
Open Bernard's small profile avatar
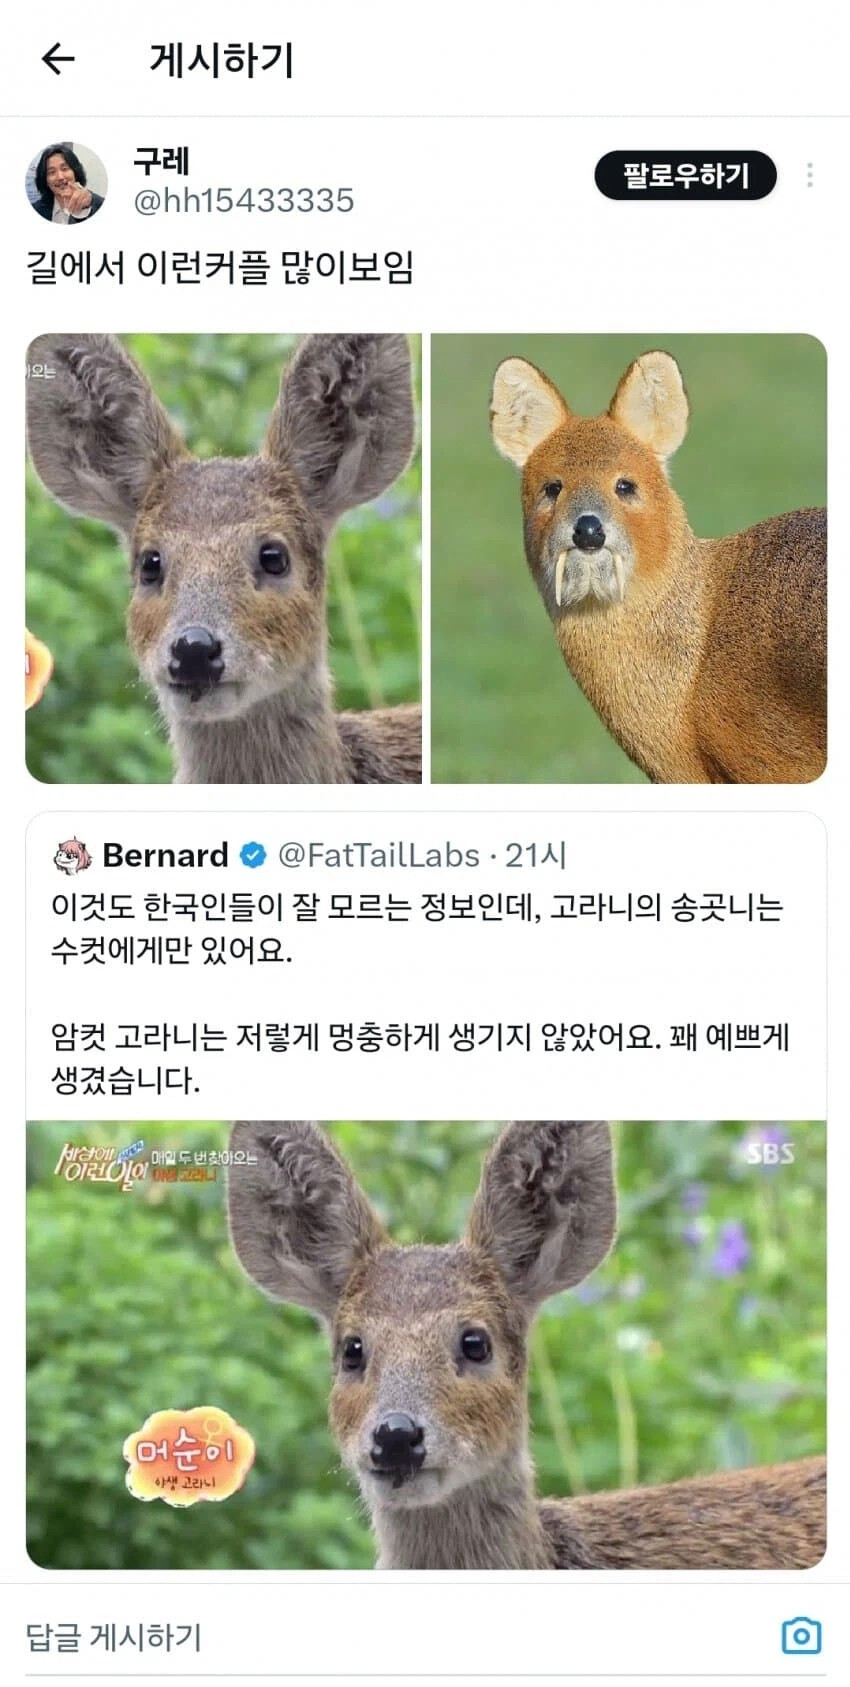72,856
